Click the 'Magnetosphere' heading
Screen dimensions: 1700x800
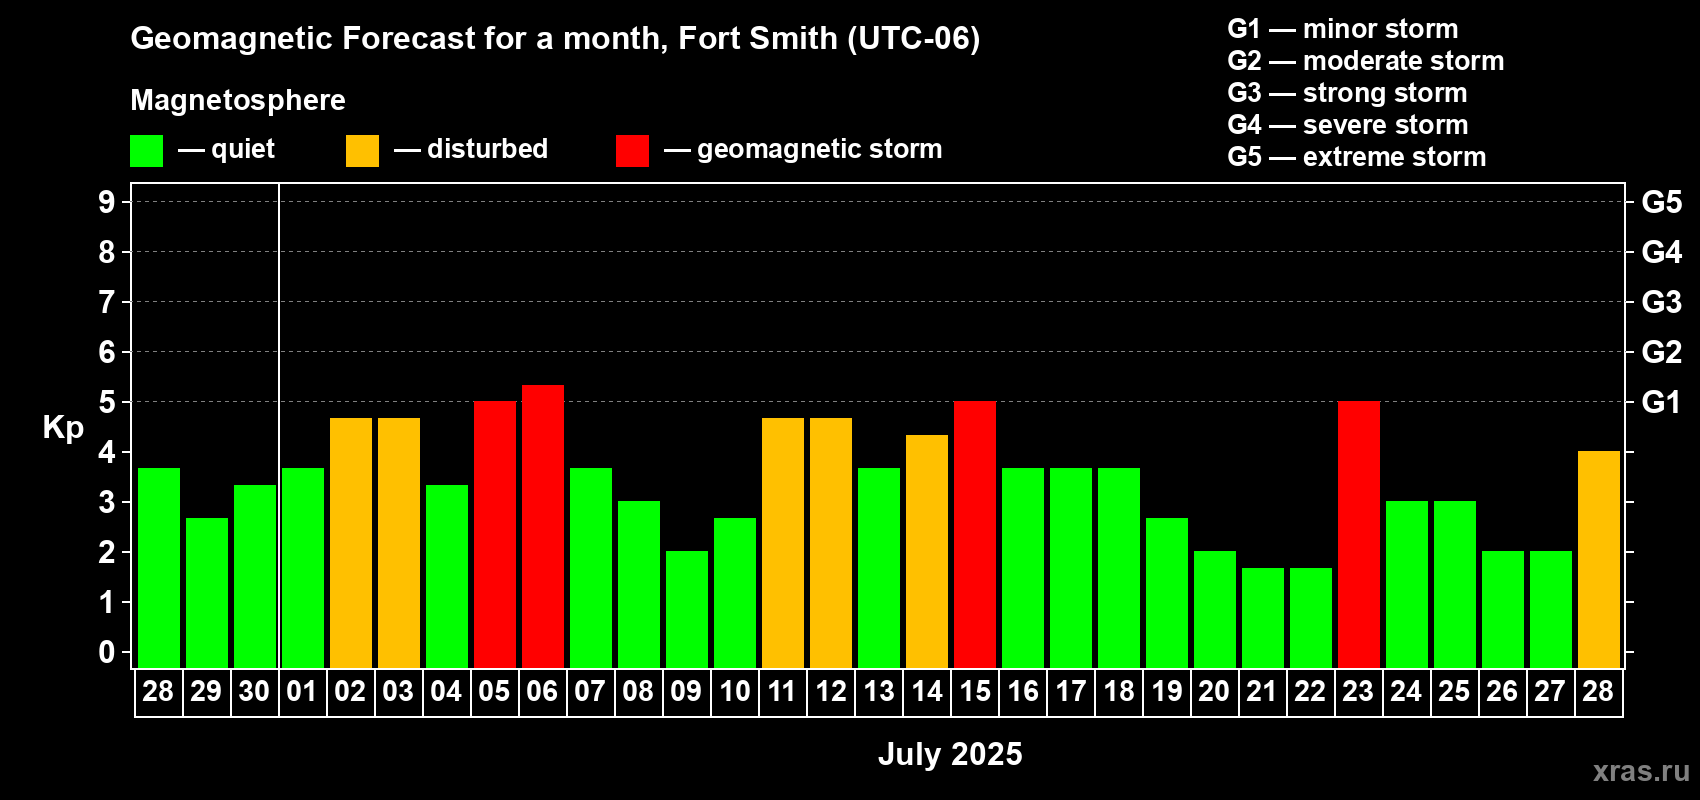[238, 100]
